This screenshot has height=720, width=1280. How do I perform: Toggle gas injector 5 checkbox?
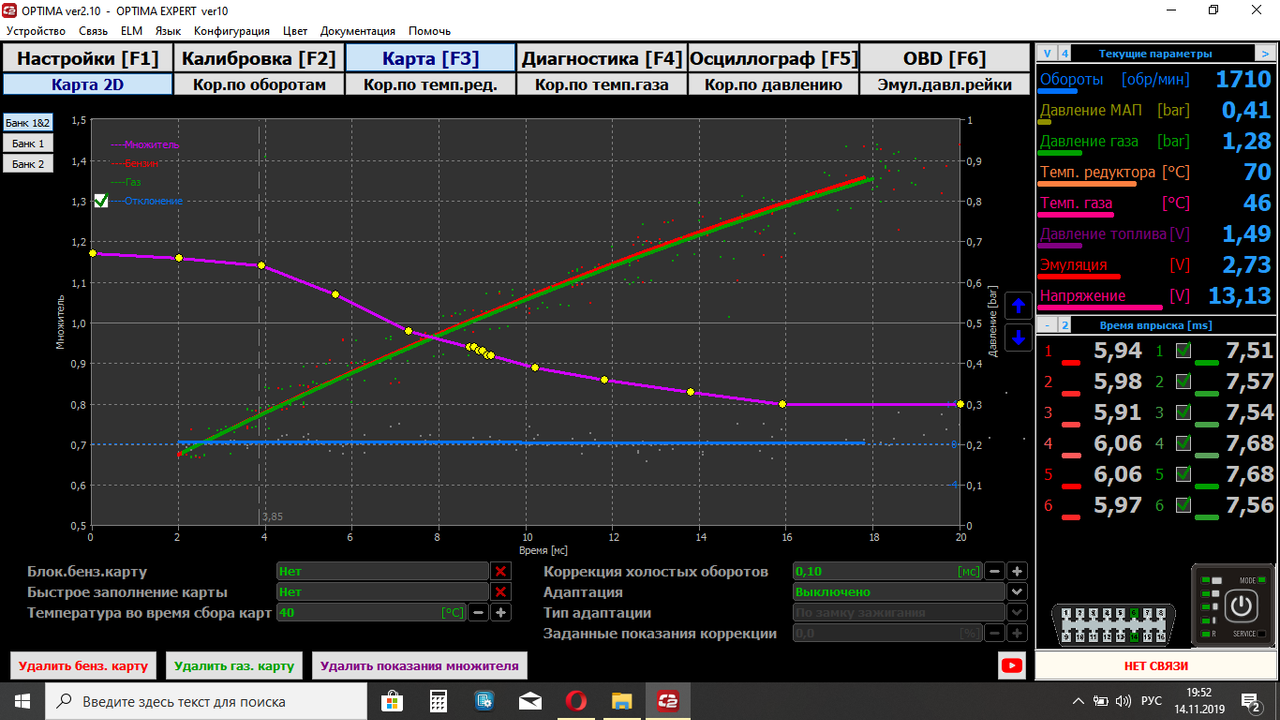(1183, 474)
